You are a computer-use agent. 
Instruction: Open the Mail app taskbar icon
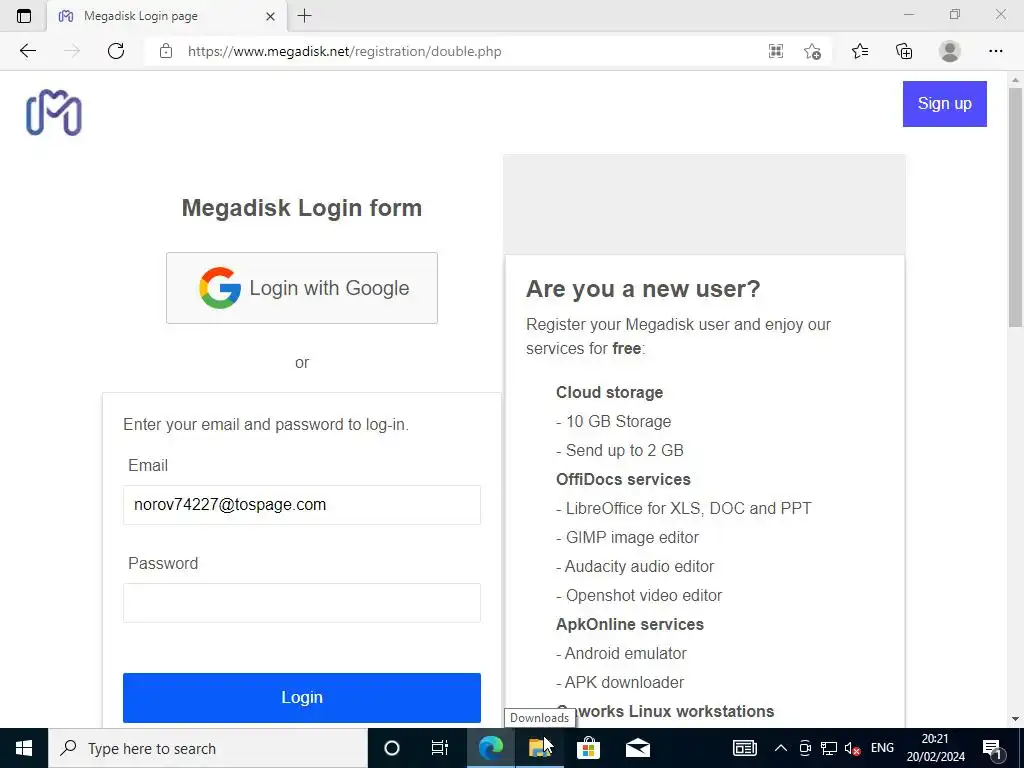[638, 748]
